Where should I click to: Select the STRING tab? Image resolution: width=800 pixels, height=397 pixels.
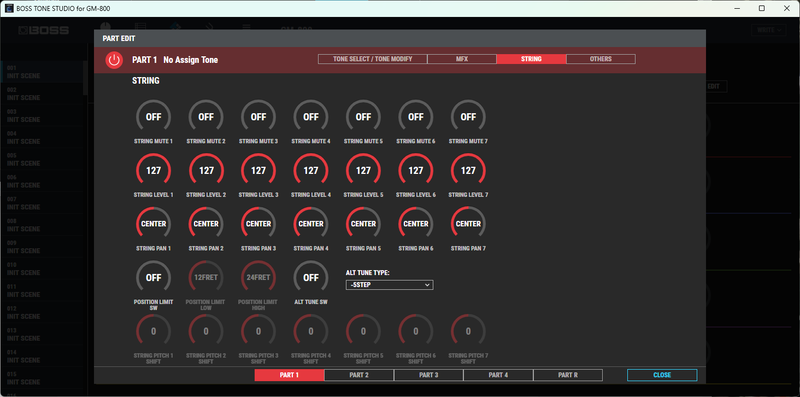[531, 59]
